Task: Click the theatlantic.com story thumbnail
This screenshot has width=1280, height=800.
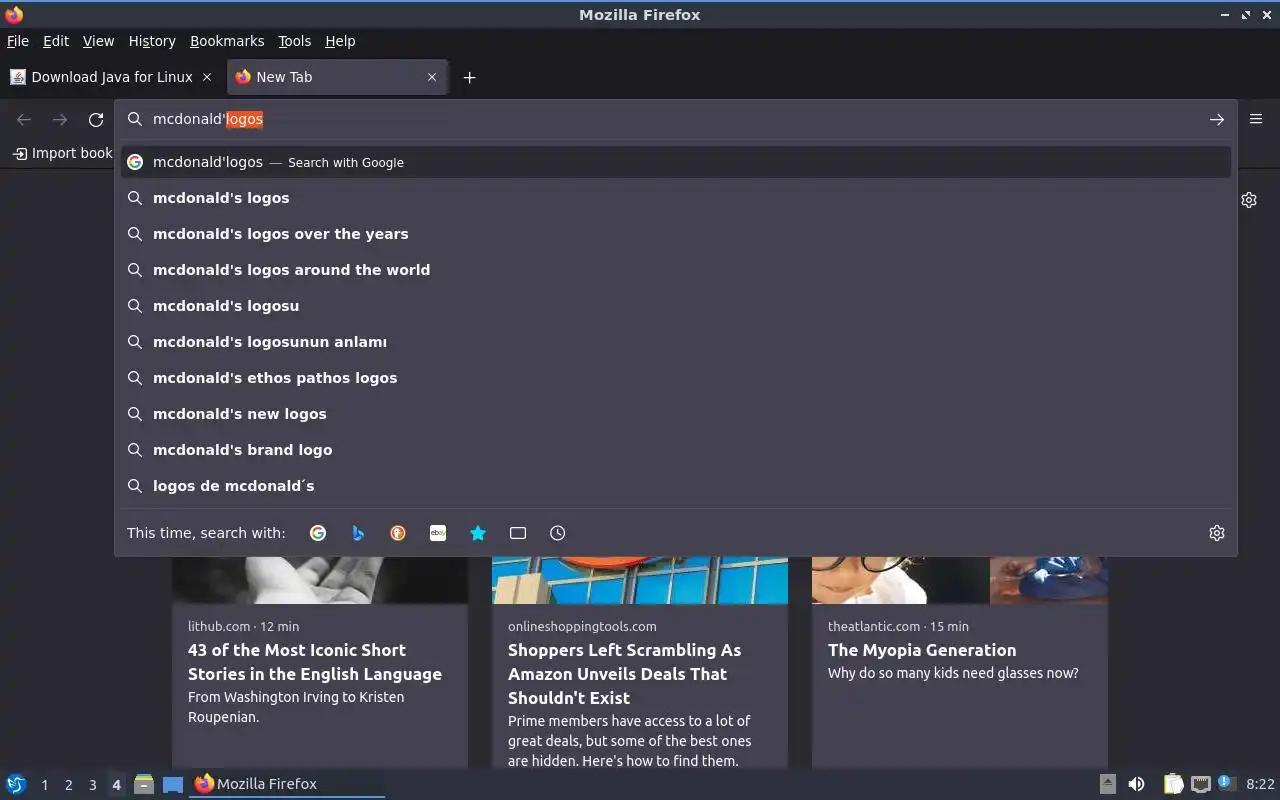Action: (960, 580)
